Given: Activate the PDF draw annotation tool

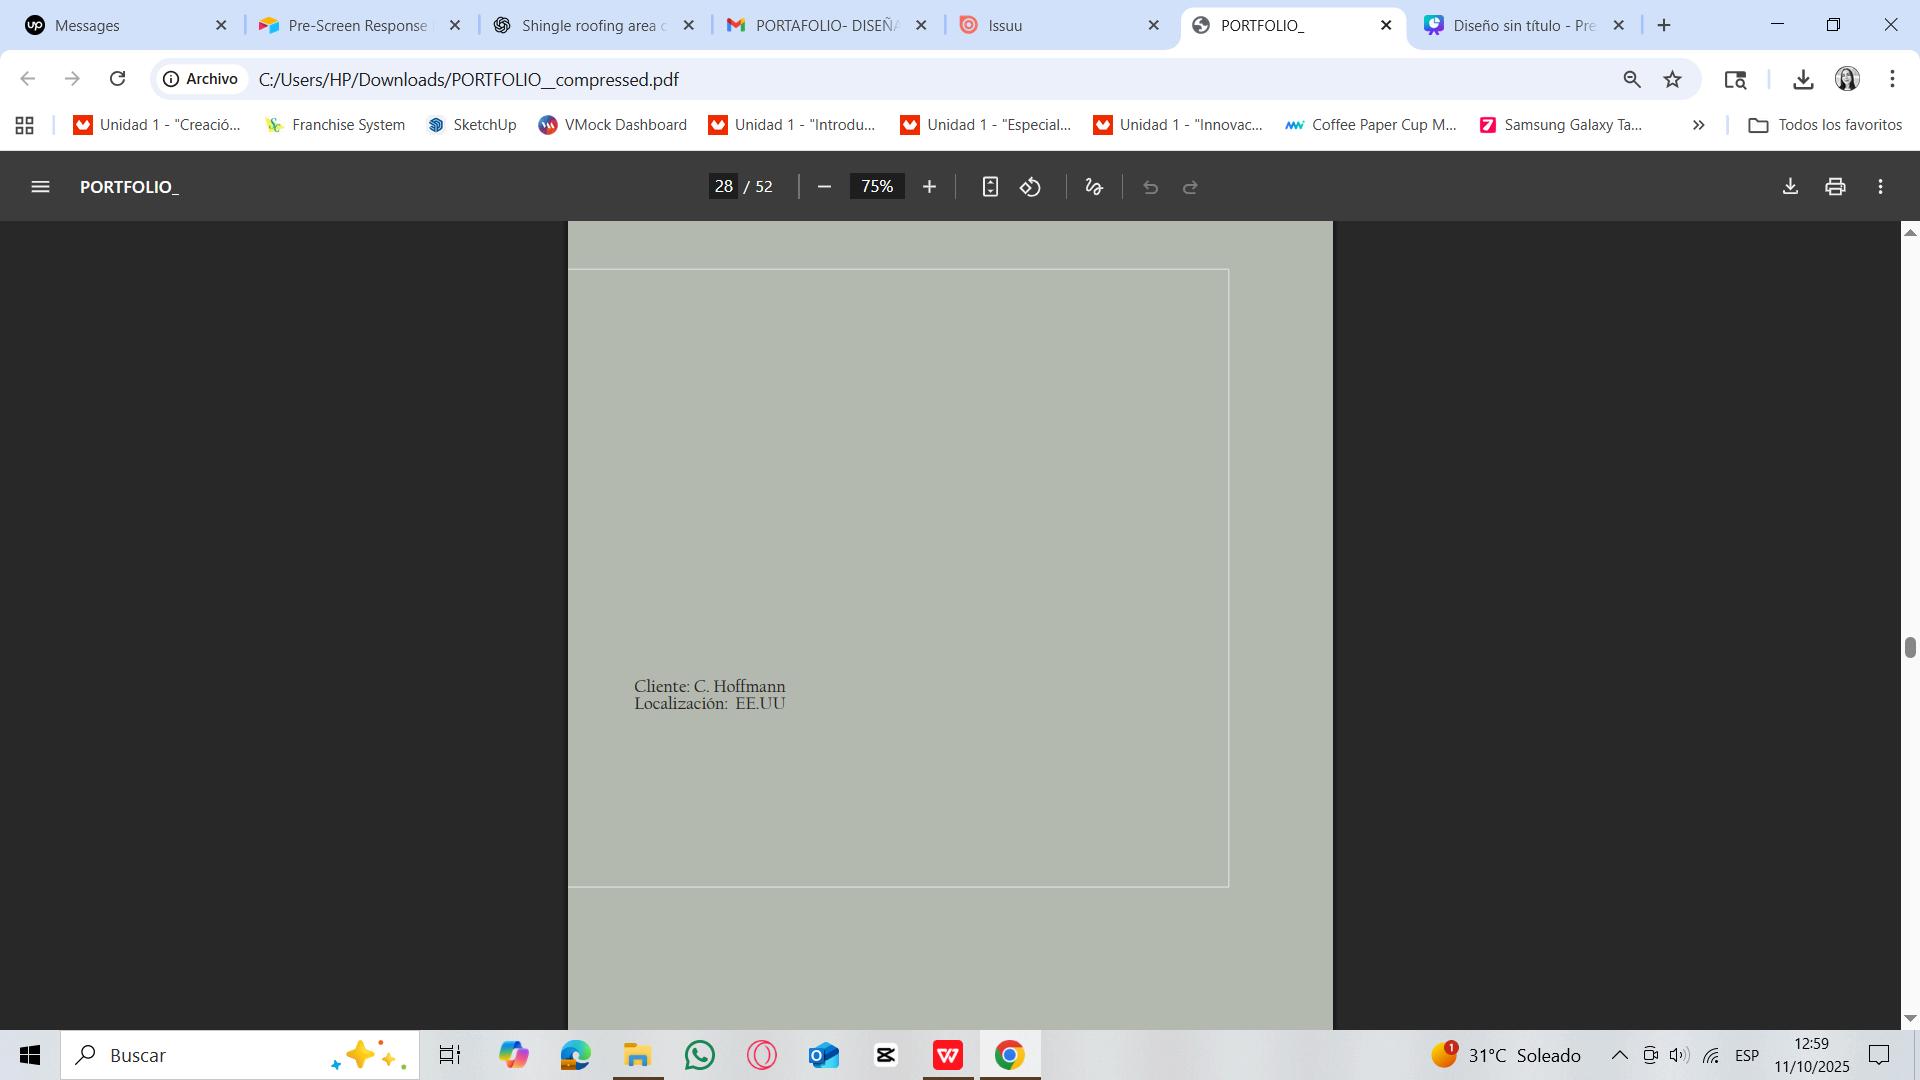Looking at the screenshot, I should click(x=1094, y=187).
